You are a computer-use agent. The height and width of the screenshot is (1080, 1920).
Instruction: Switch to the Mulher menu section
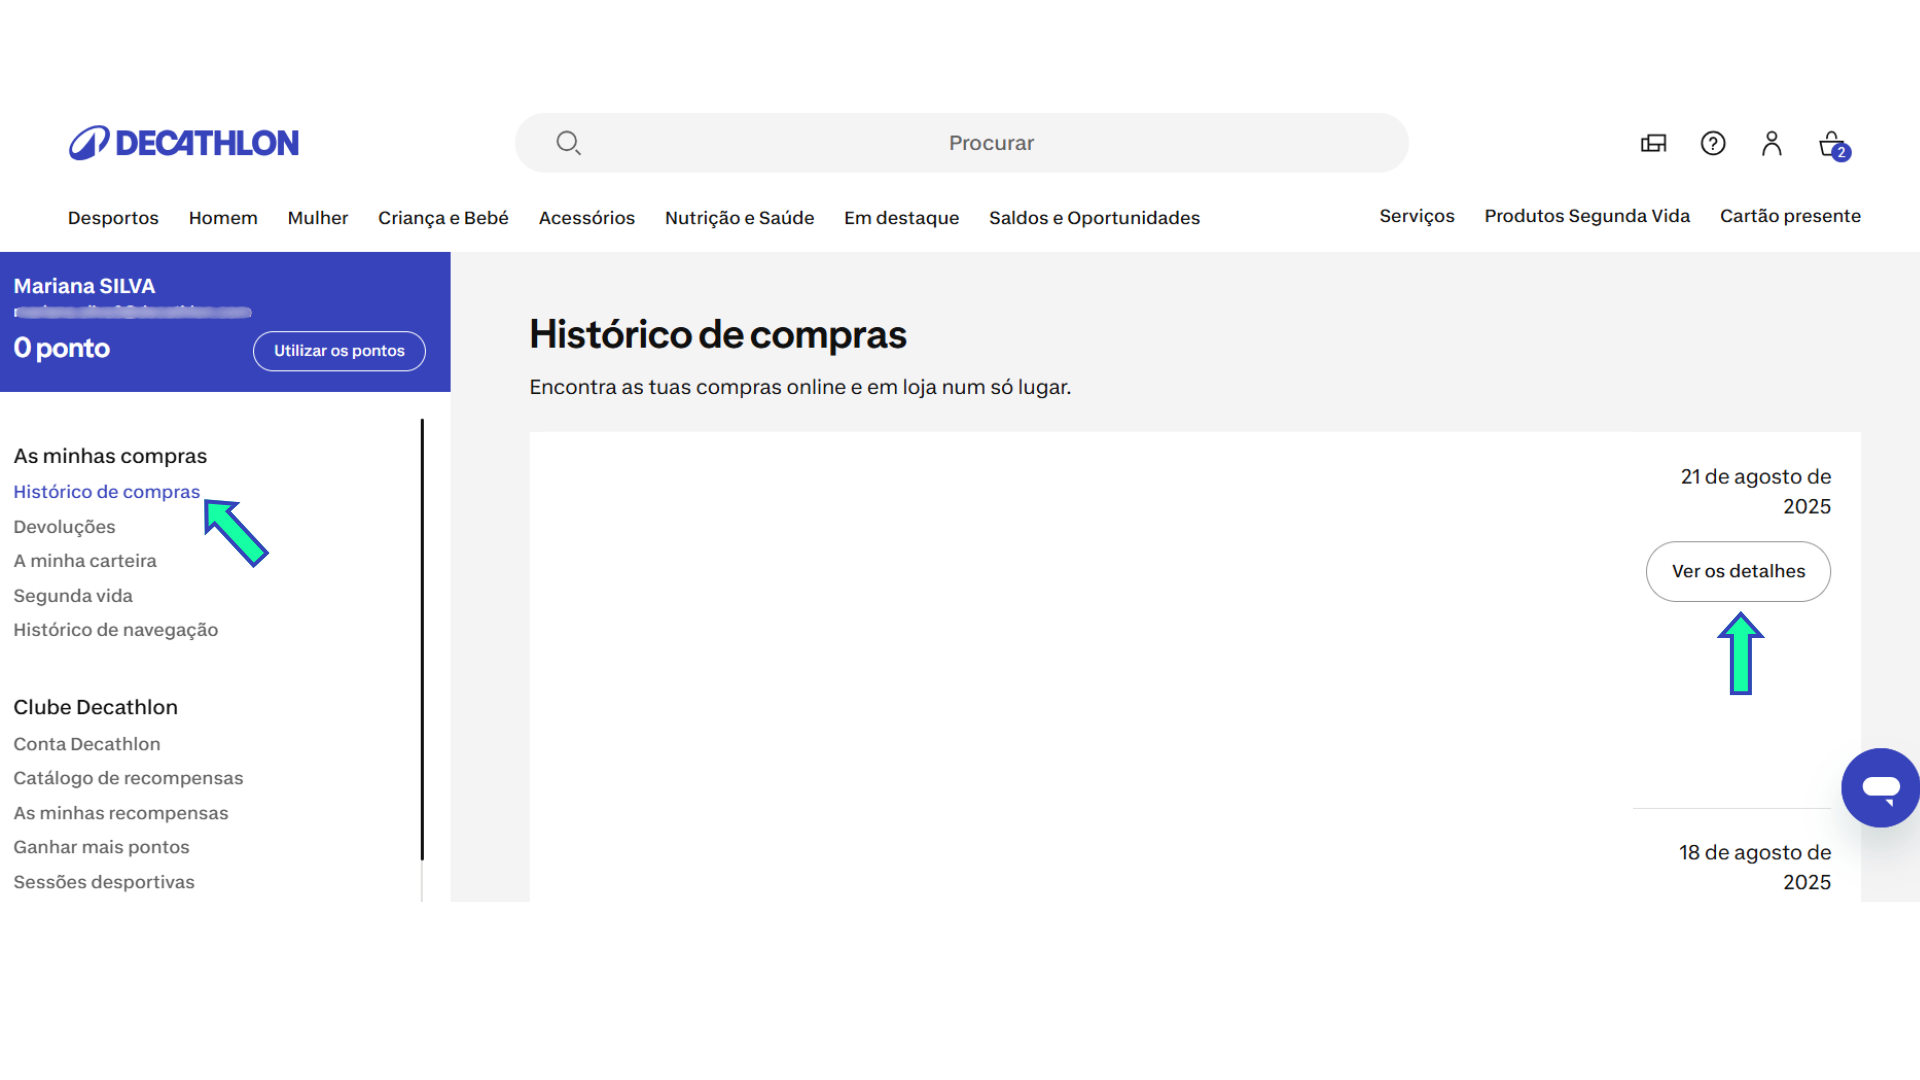pos(317,217)
